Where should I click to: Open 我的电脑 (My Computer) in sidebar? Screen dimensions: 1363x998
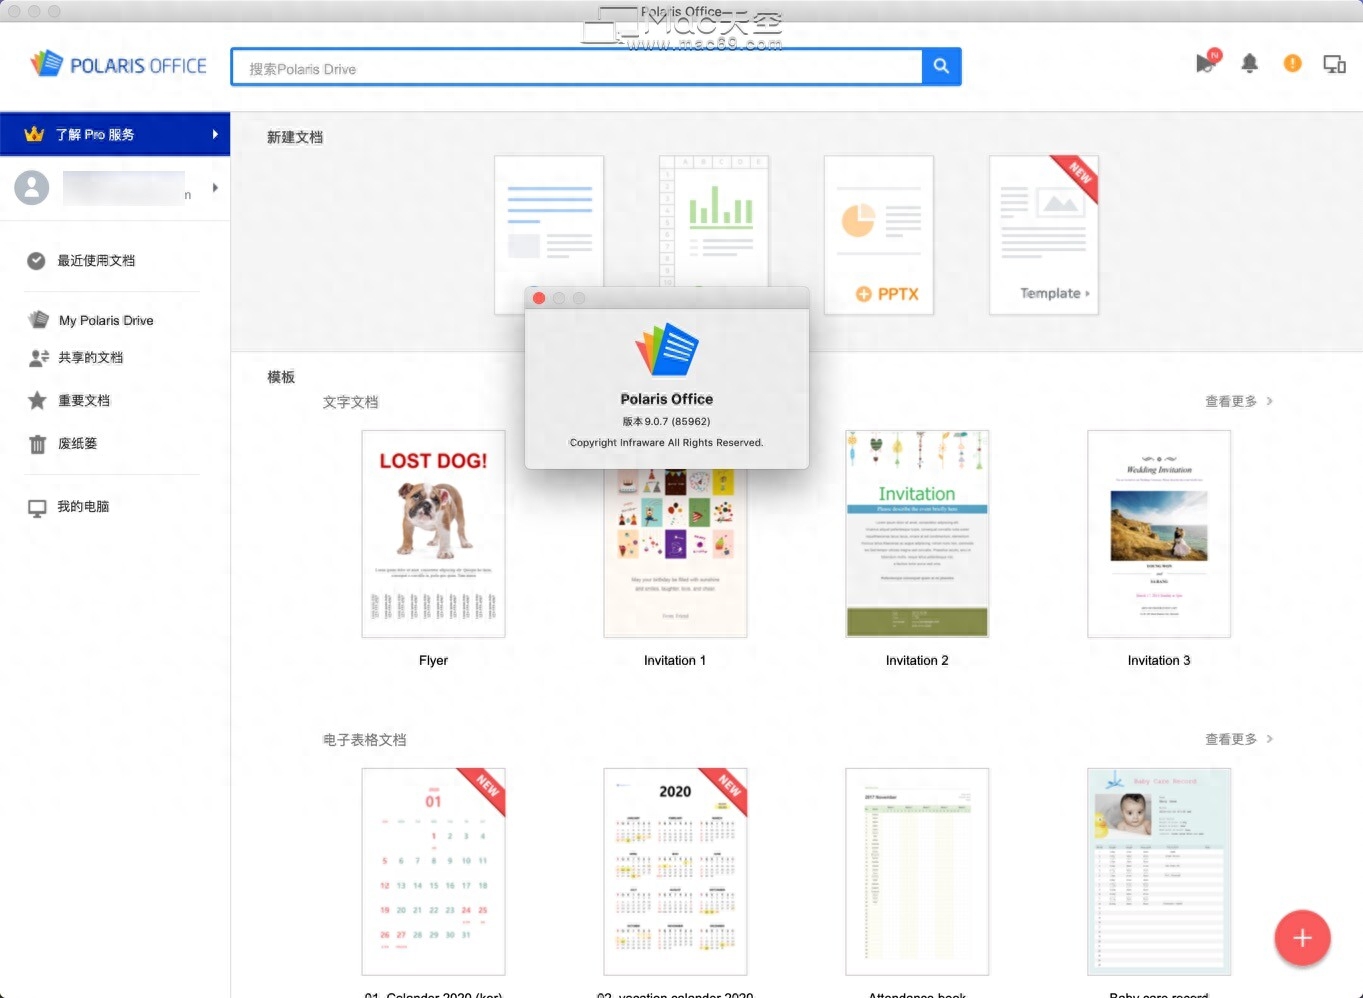tap(81, 507)
